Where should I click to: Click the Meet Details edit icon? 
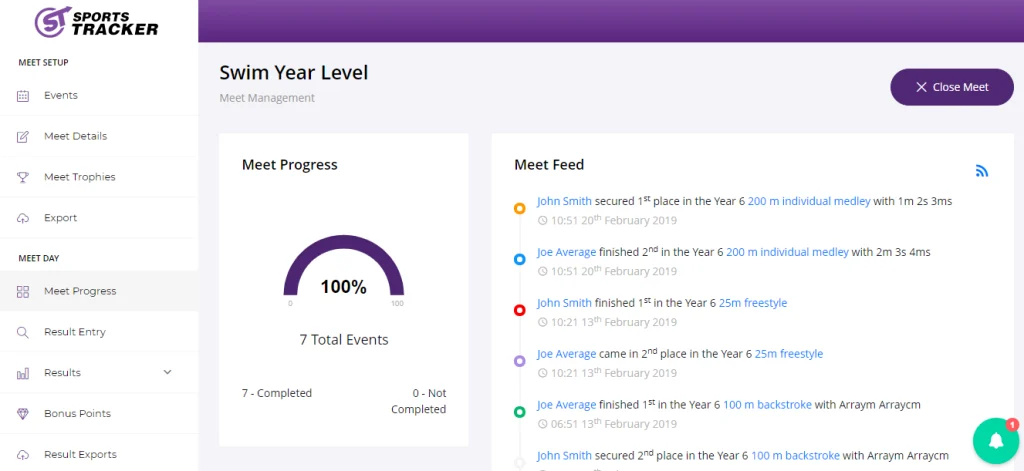[23, 137]
